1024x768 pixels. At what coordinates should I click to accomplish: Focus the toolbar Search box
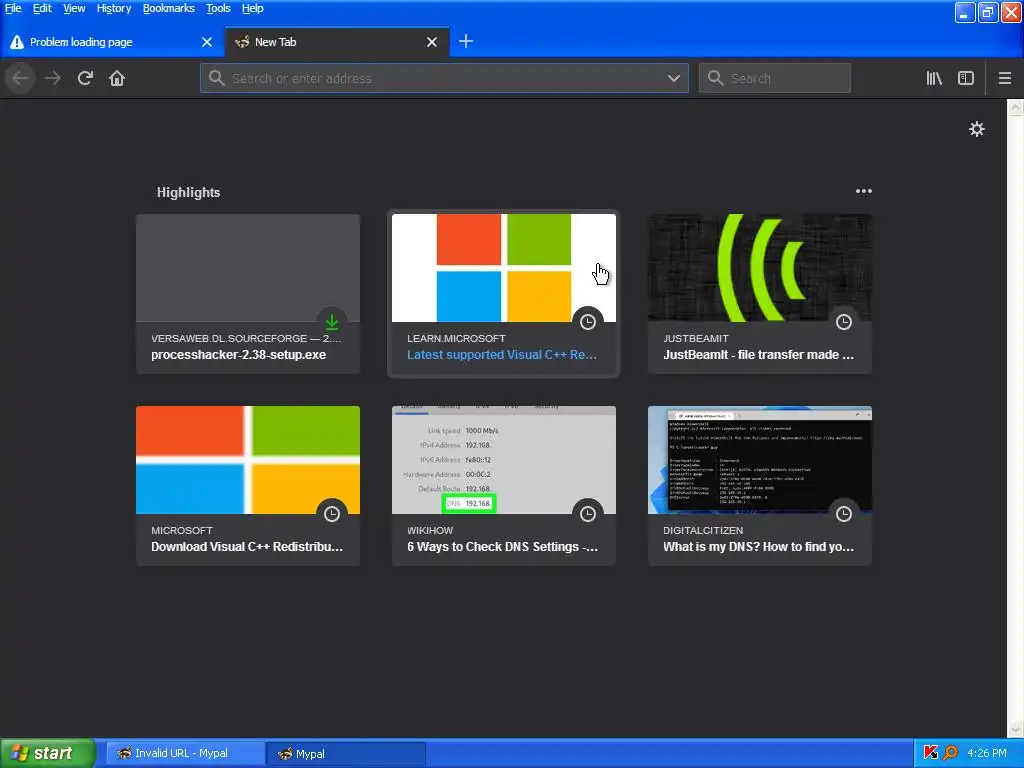click(775, 78)
